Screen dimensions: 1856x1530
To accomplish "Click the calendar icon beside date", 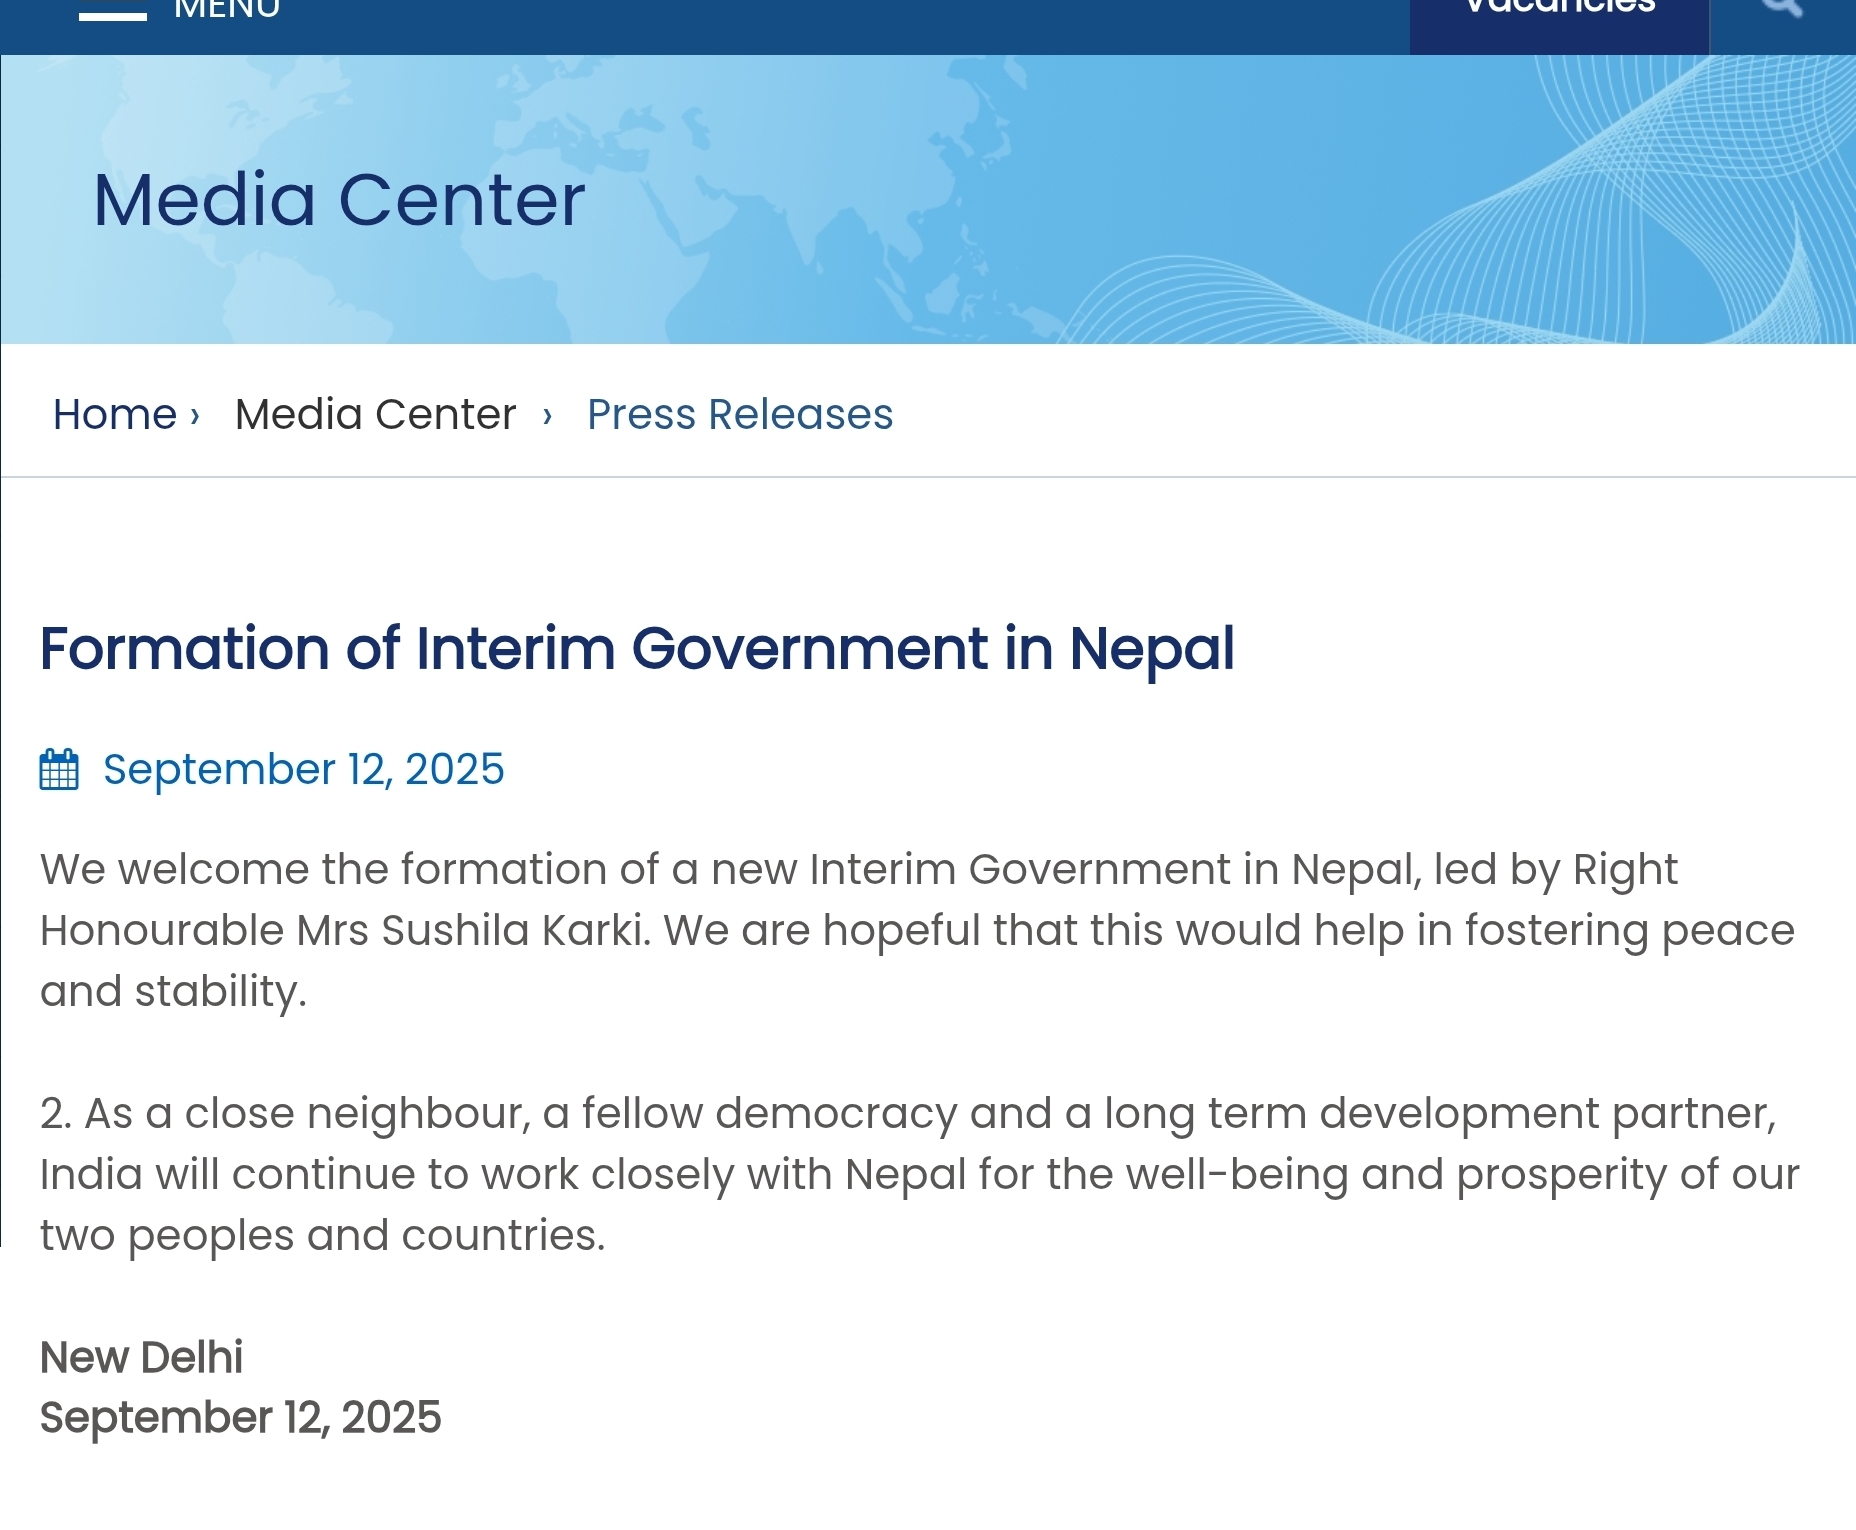I will (x=59, y=770).
